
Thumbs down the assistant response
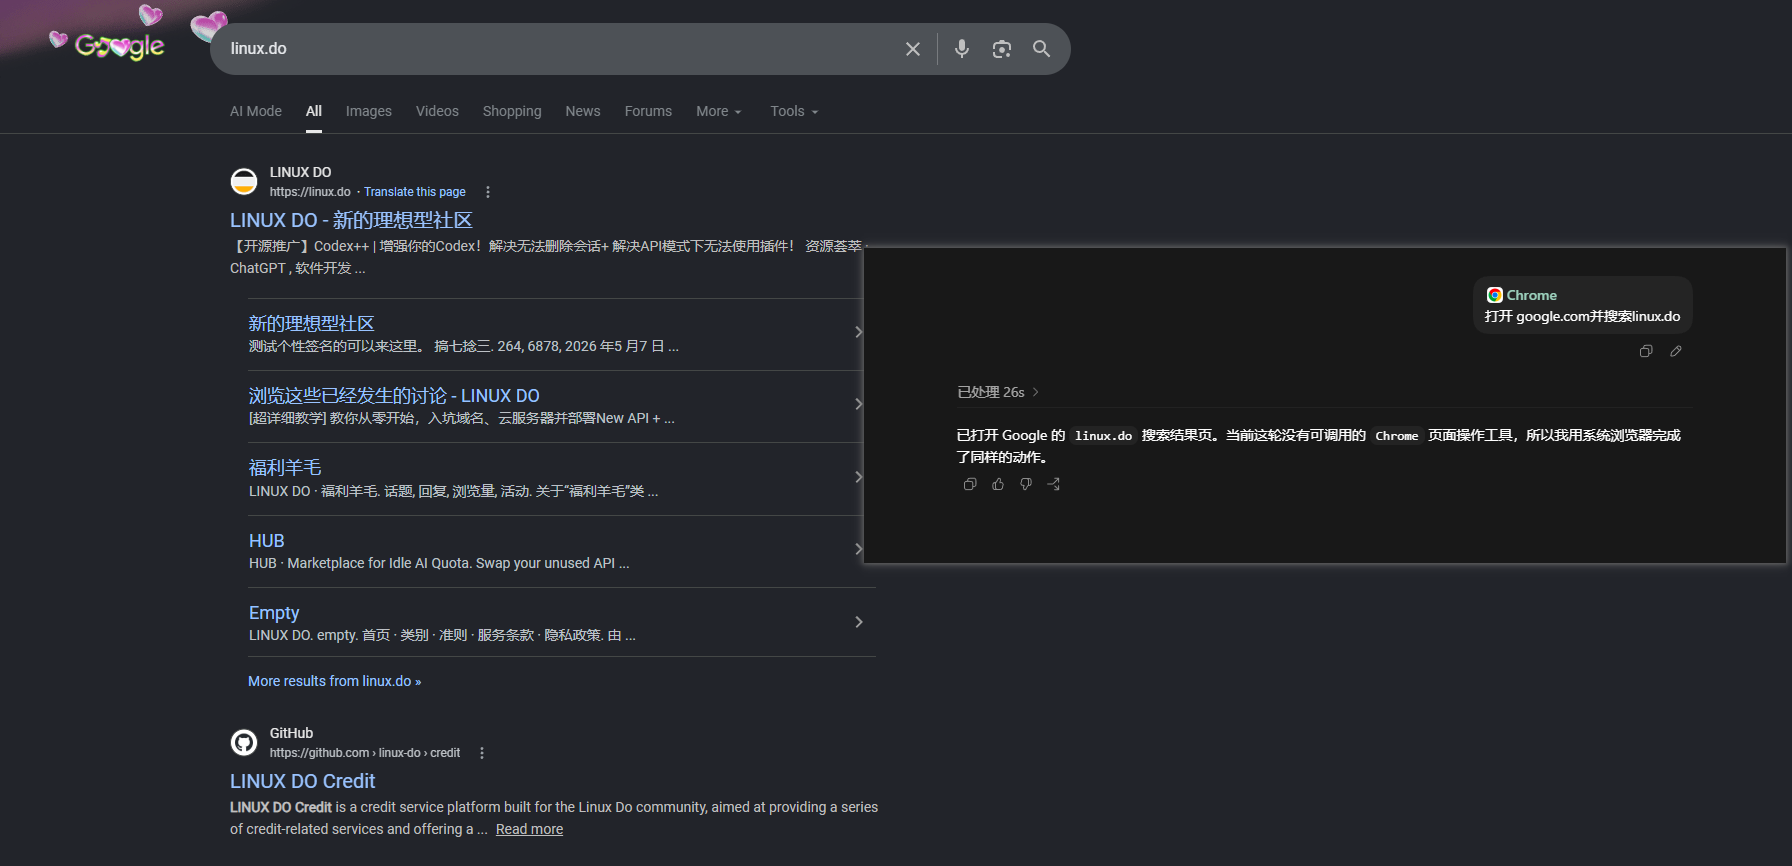(x=1026, y=484)
